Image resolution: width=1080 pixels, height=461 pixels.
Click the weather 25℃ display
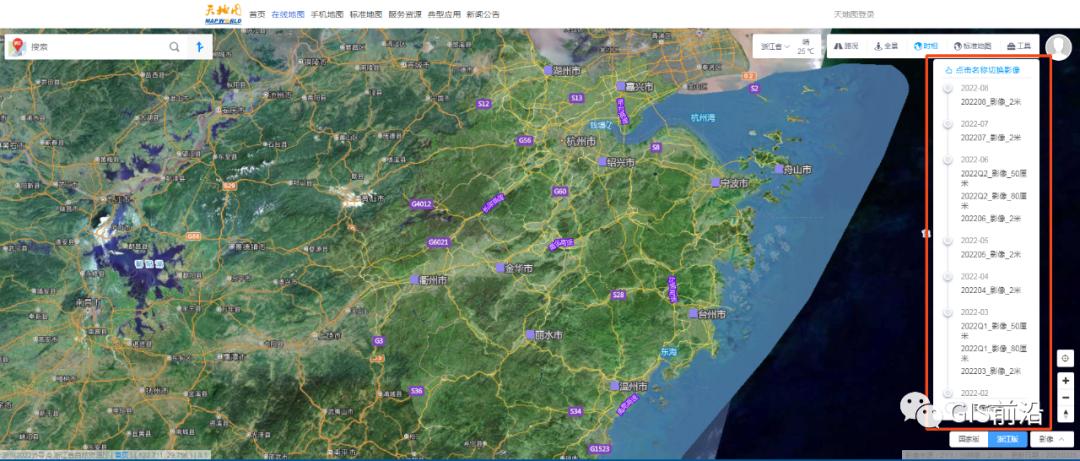805,47
